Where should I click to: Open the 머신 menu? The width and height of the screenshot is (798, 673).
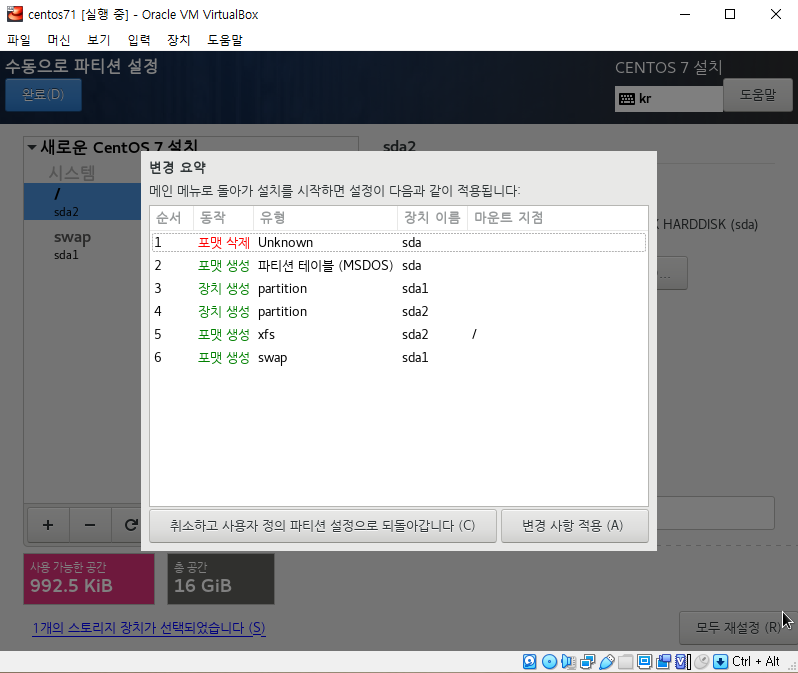click(59, 40)
